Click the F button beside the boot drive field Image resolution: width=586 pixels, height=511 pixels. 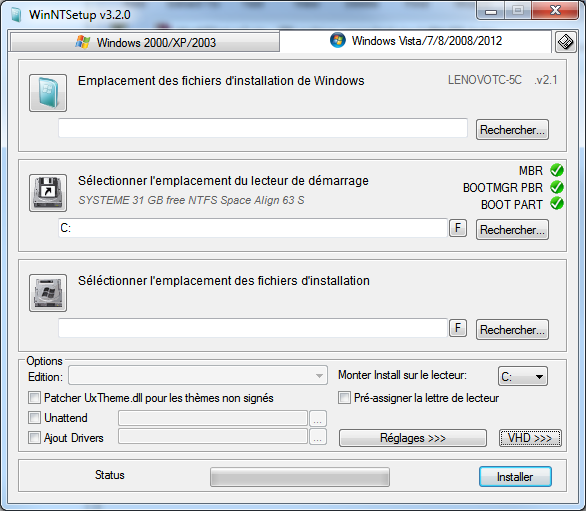458,228
